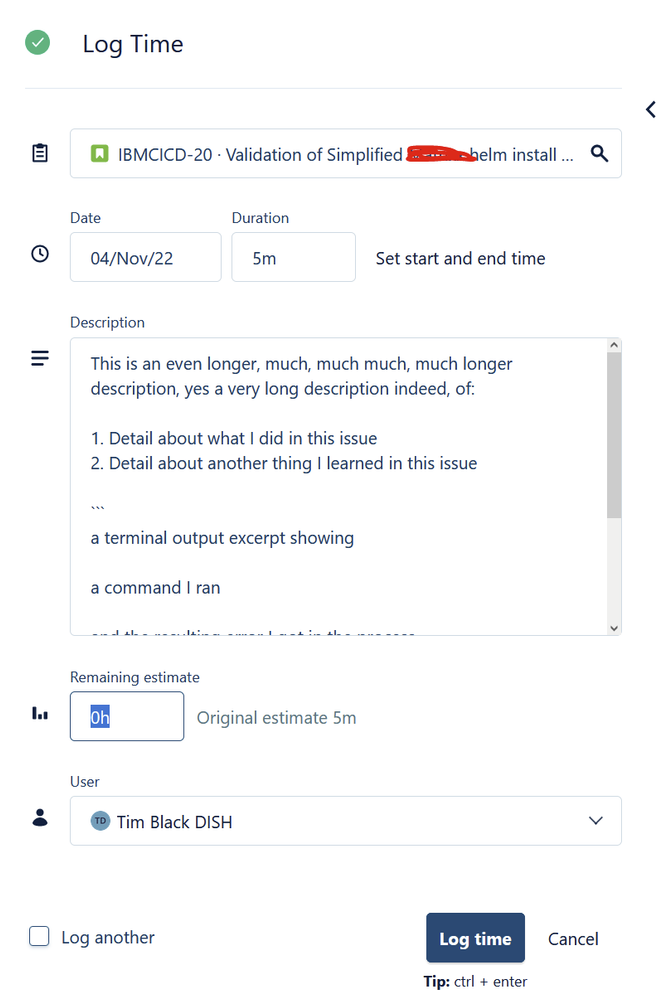Submit with the Log time button
This screenshot has height=999, width=662.
point(475,938)
